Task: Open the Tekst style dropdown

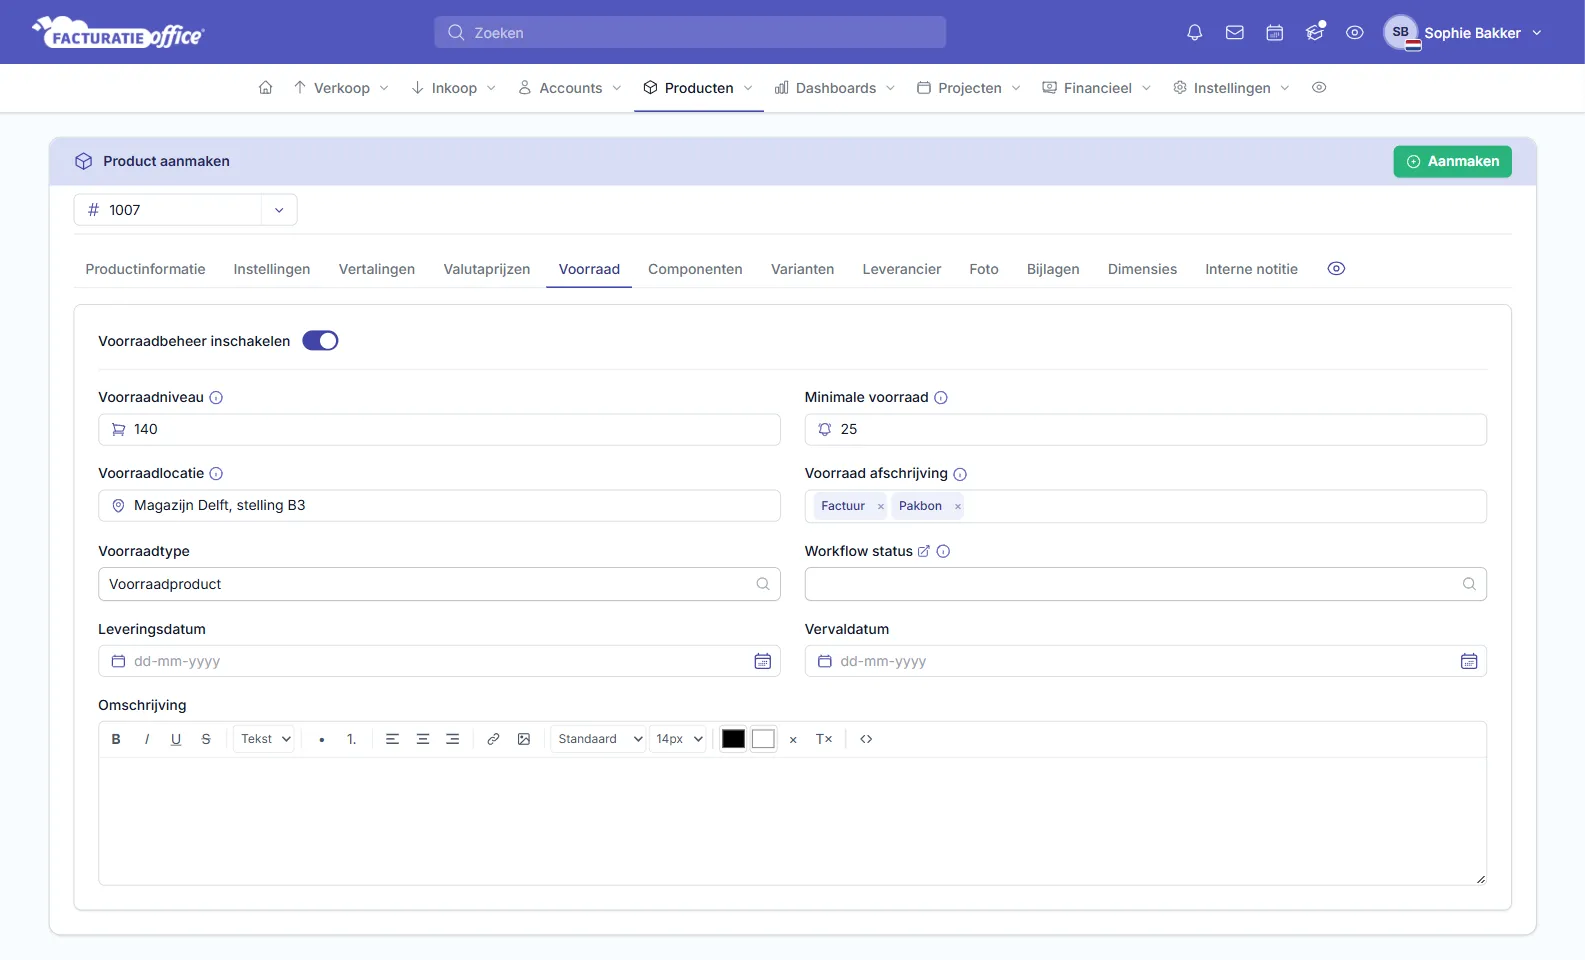Action: tap(265, 739)
